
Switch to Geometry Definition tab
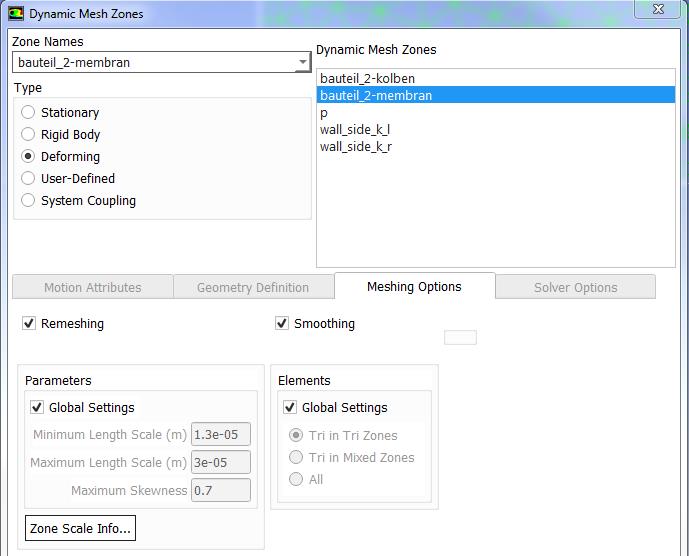click(254, 287)
